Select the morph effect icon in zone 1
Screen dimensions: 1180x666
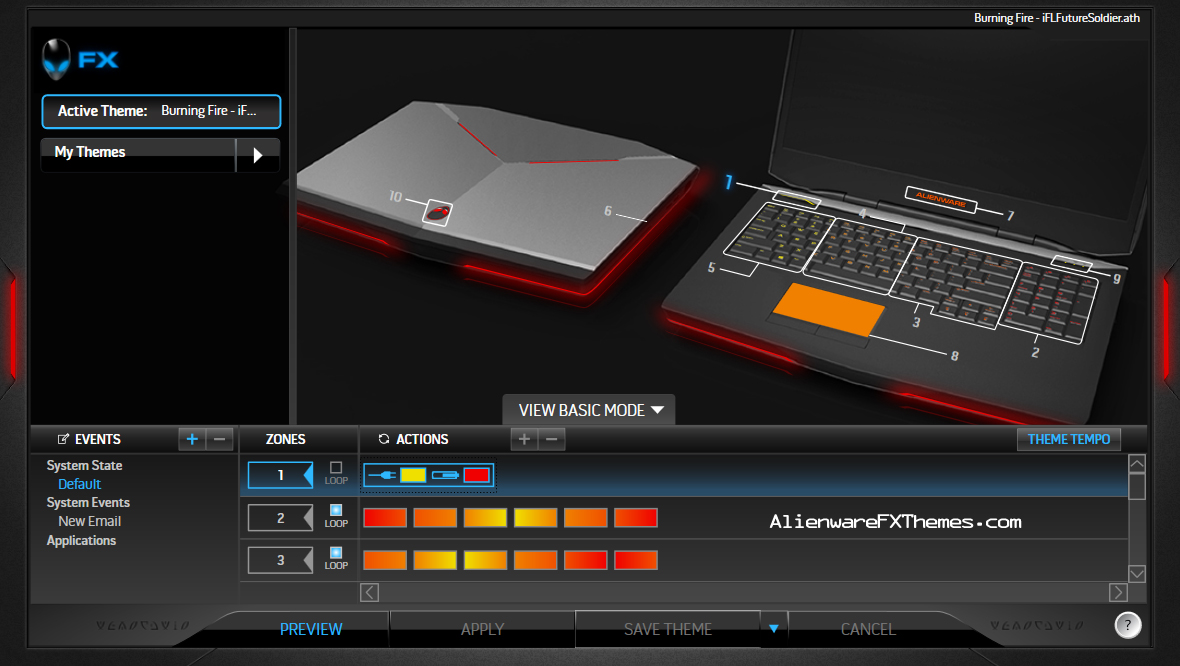click(x=445, y=475)
